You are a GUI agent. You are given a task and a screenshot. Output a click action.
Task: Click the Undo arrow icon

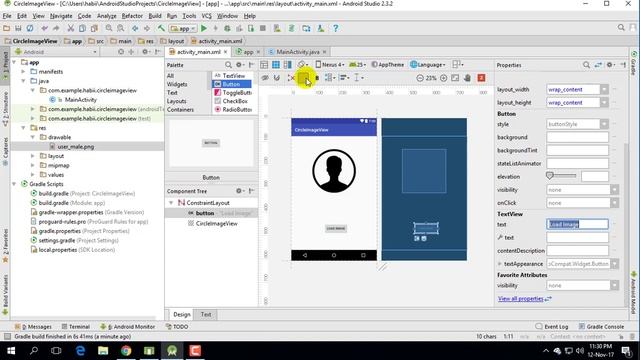[x=44, y=28]
